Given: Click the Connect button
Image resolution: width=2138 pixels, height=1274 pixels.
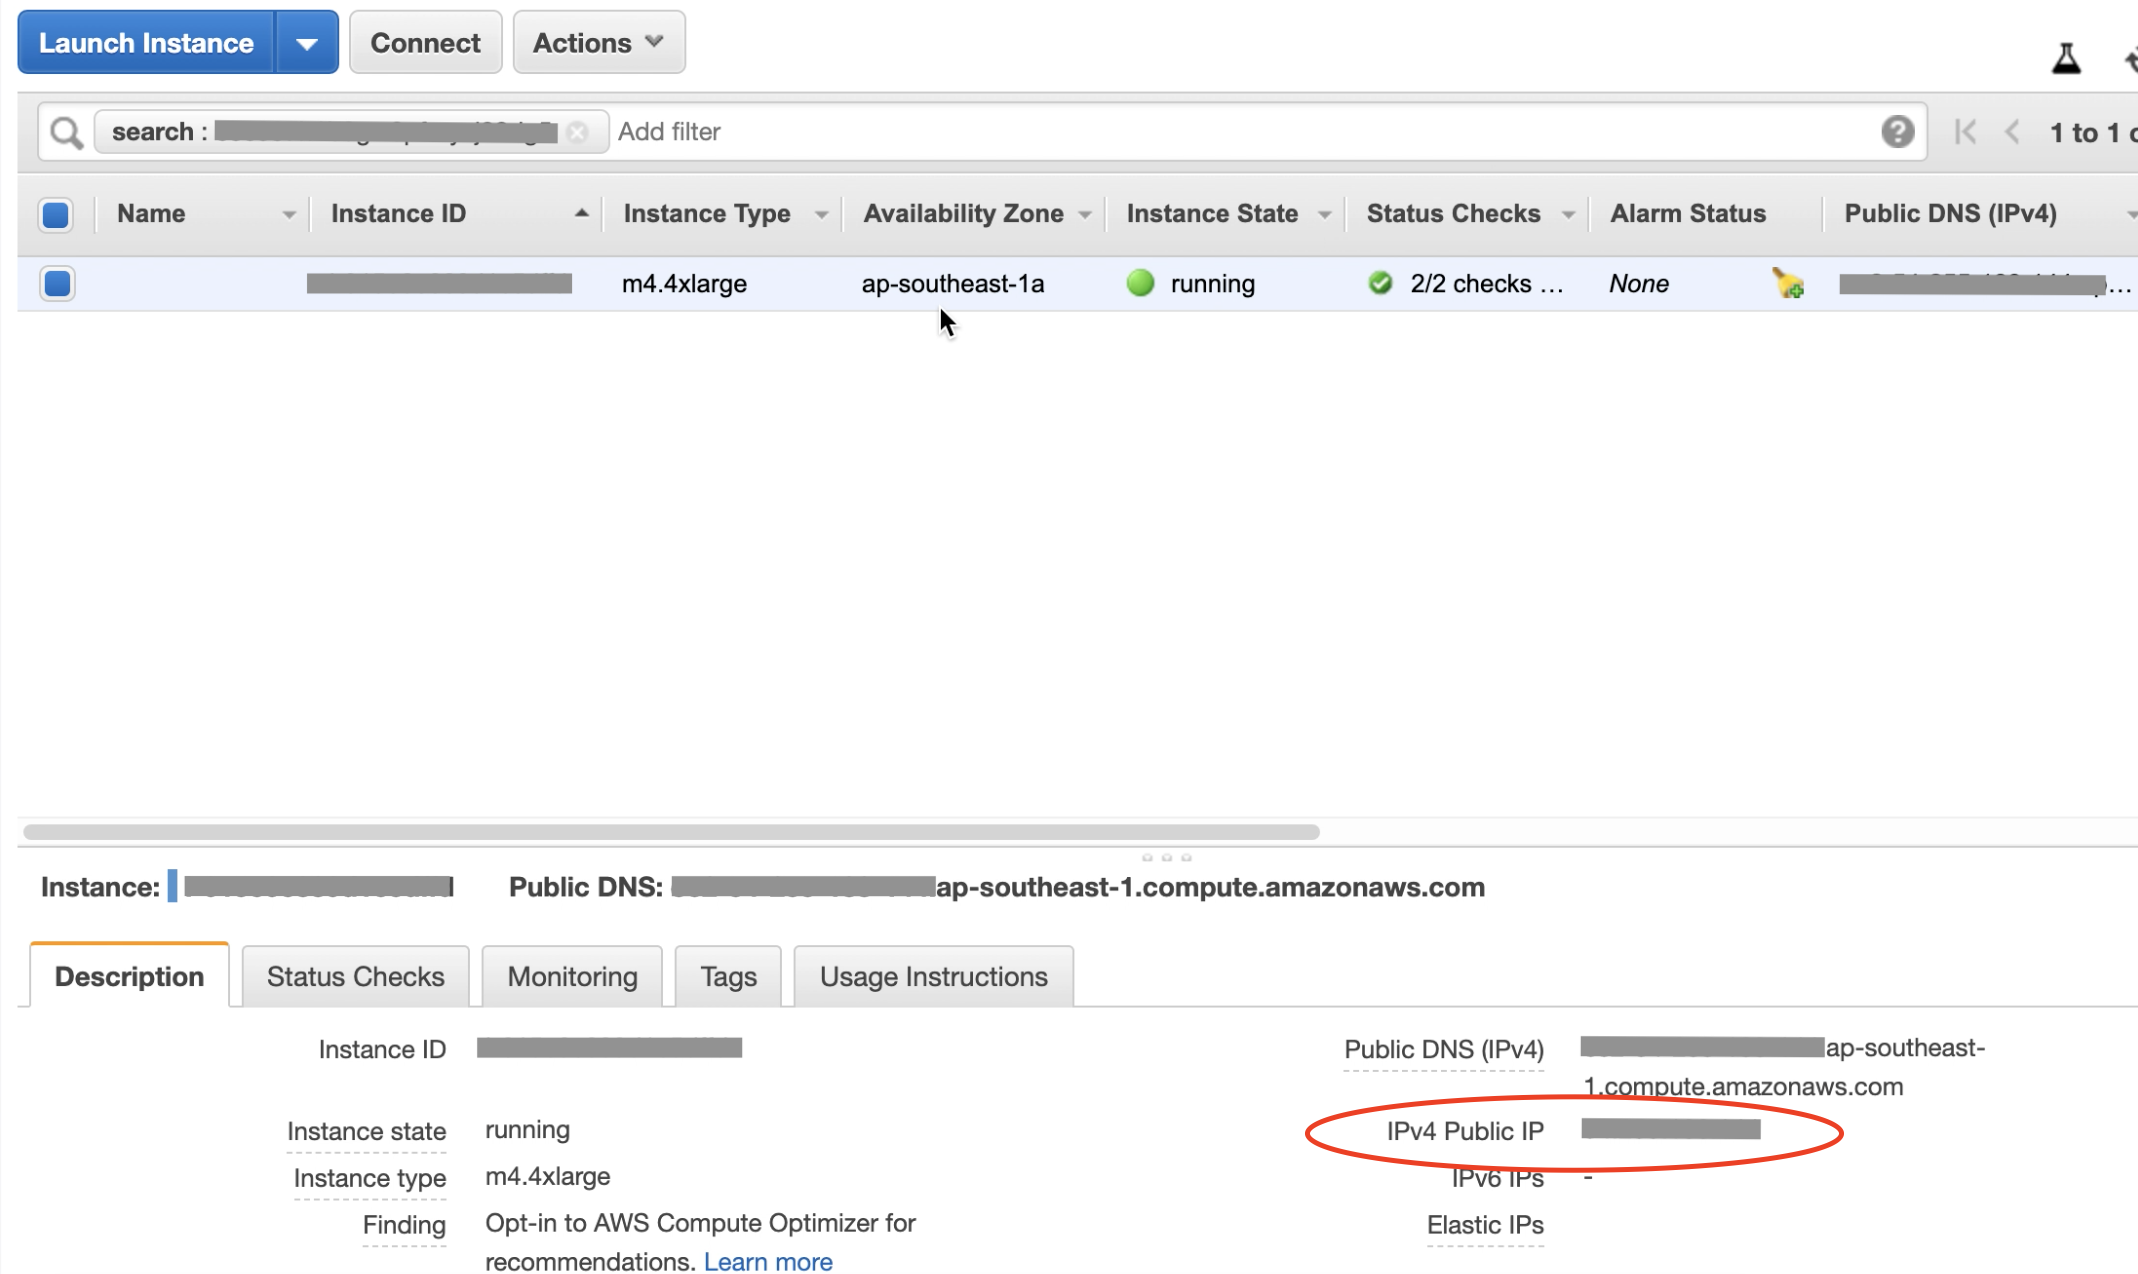Looking at the screenshot, I should tap(425, 43).
